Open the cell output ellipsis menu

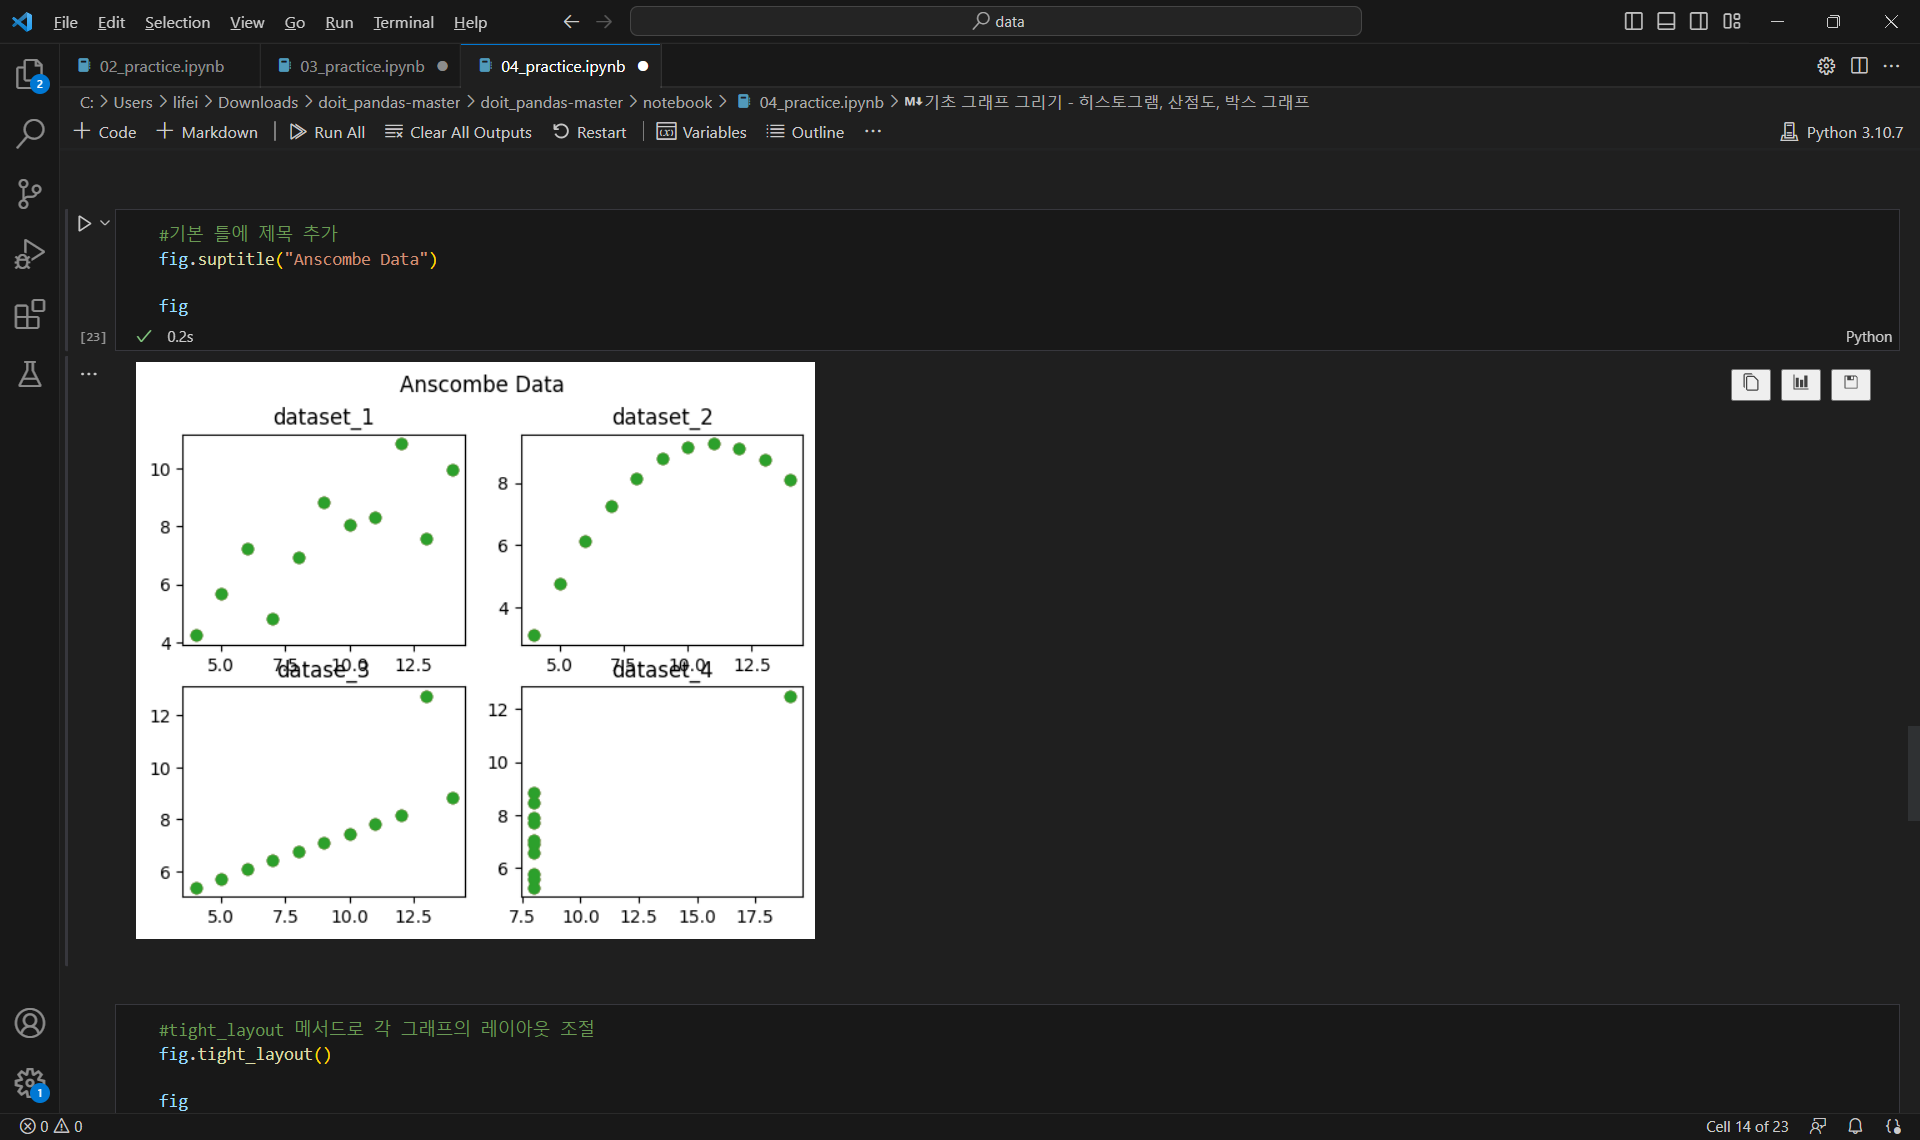click(89, 374)
